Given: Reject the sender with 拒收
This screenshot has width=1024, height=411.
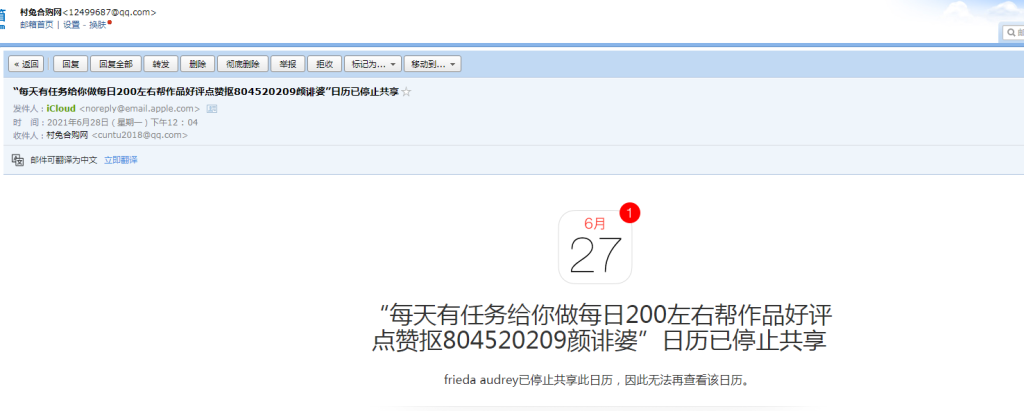Looking at the screenshot, I should coord(325,64).
